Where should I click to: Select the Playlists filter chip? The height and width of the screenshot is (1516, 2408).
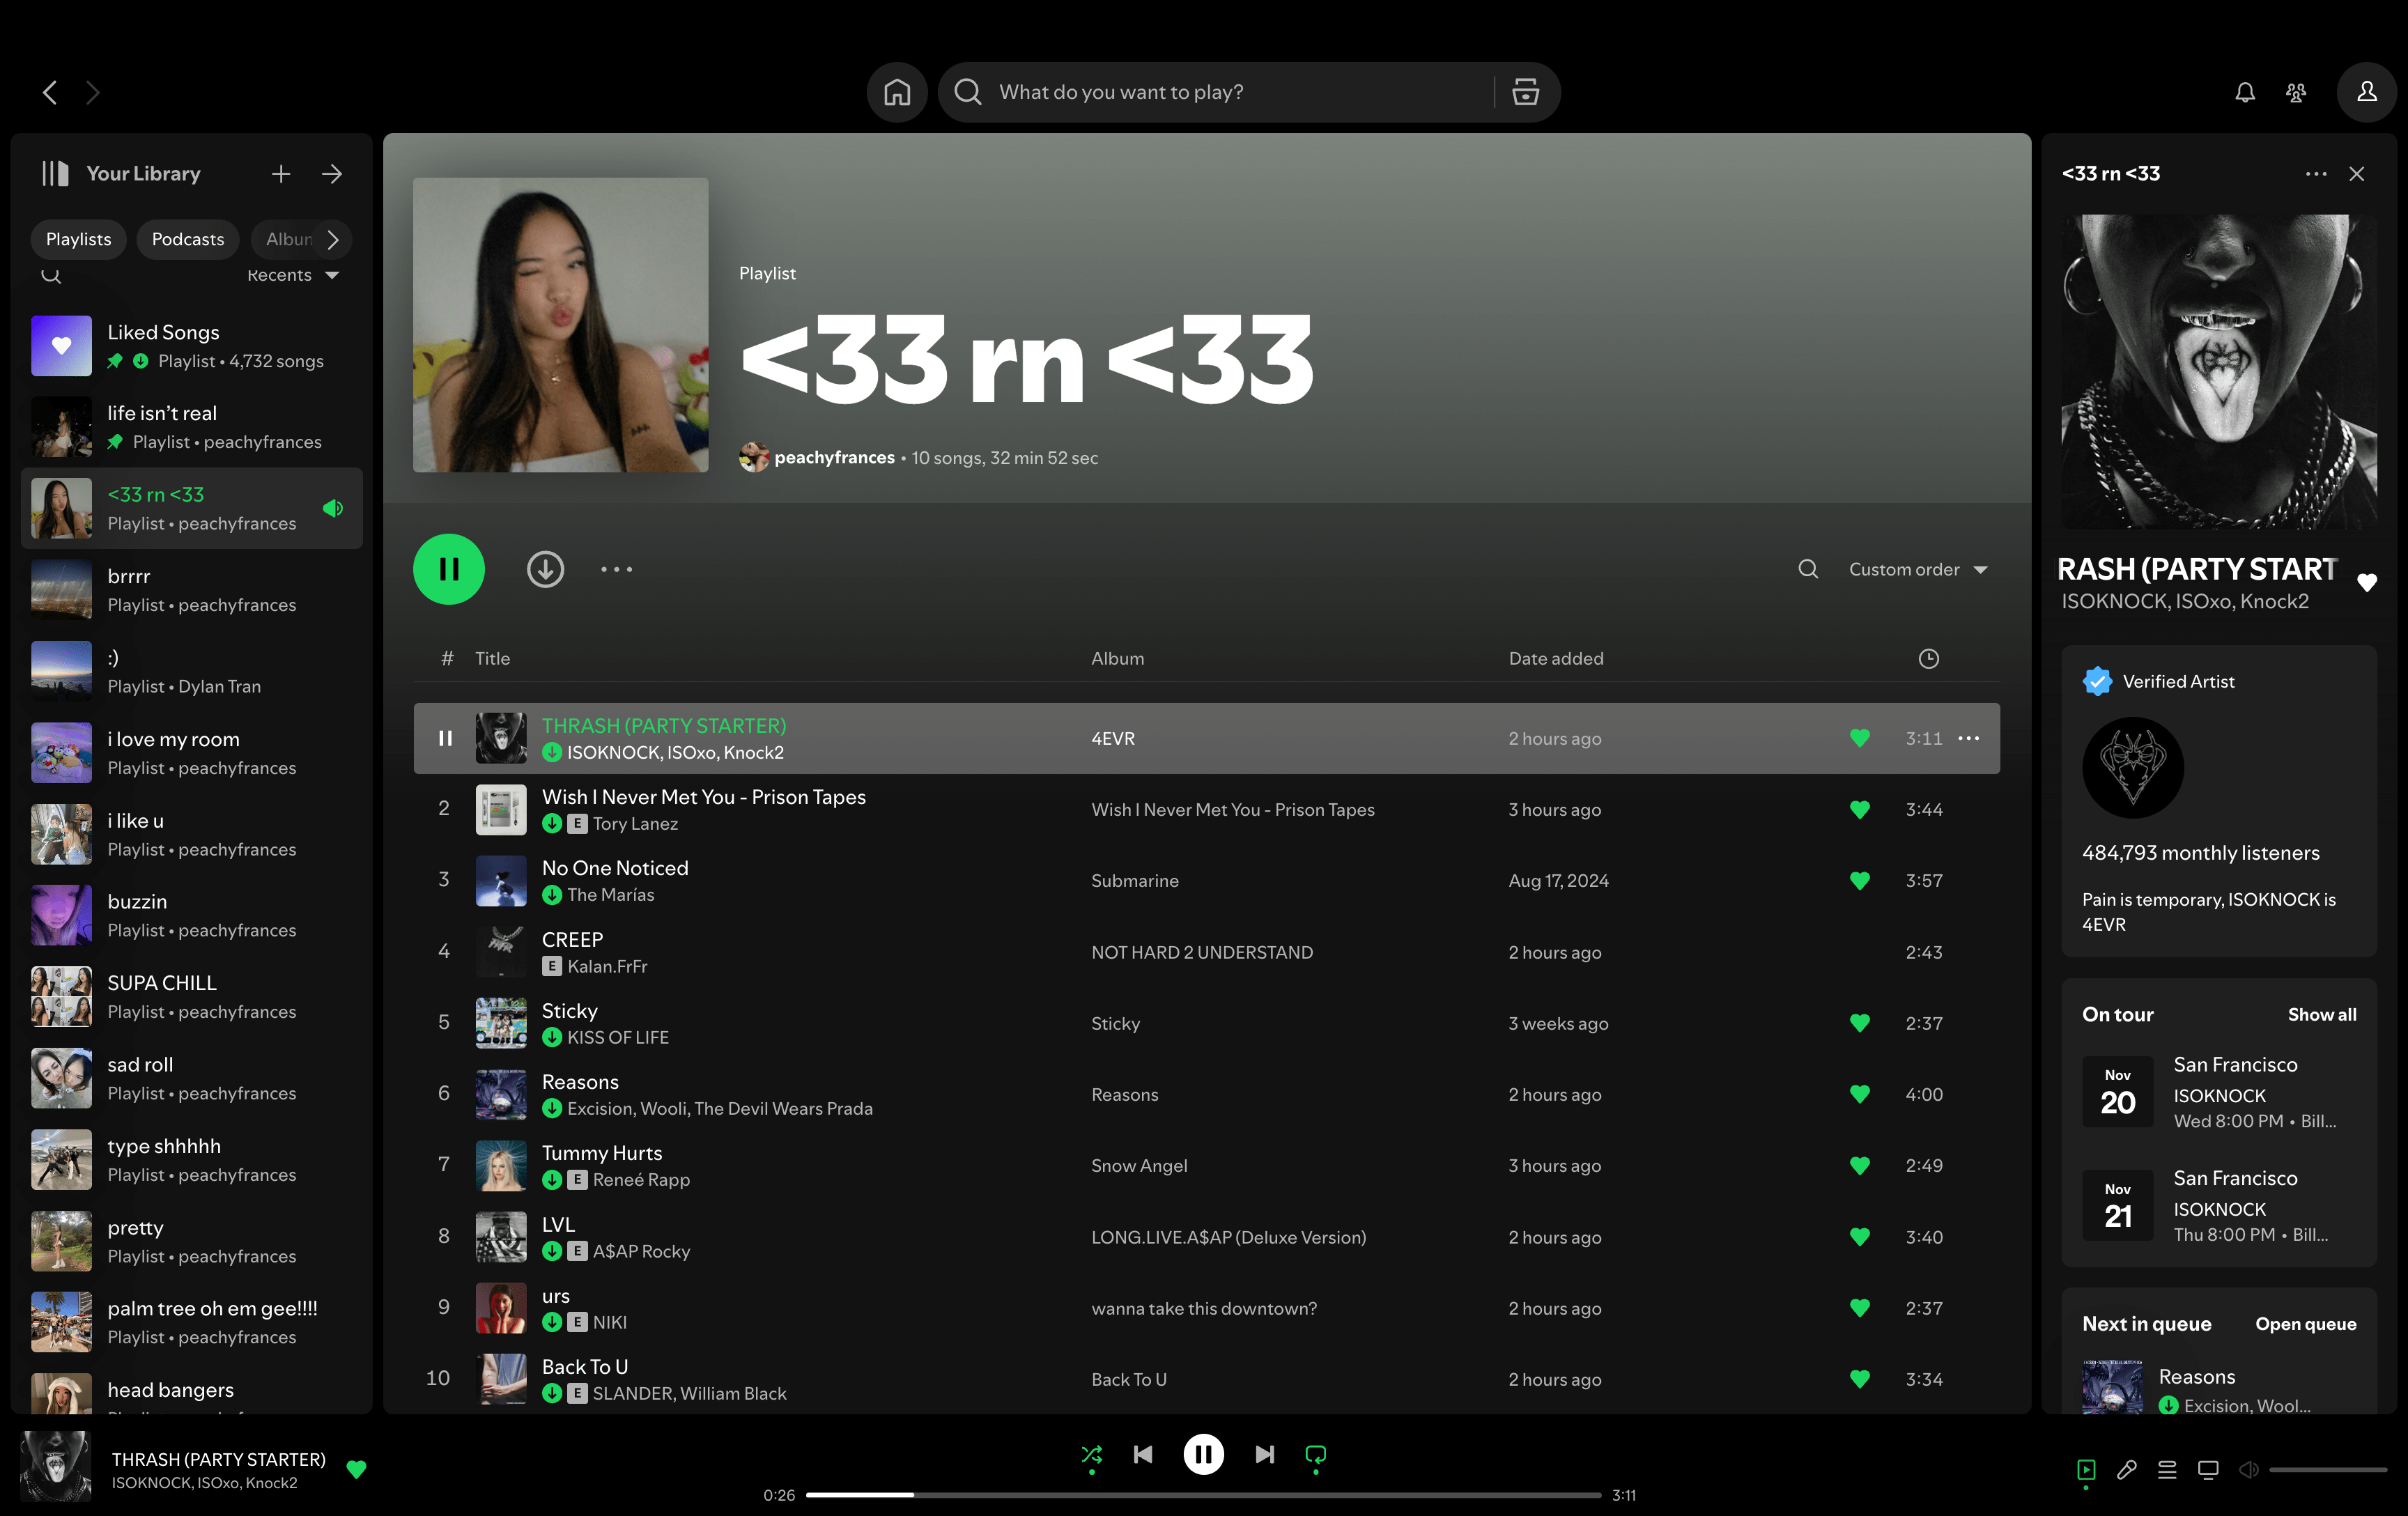[x=78, y=239]
